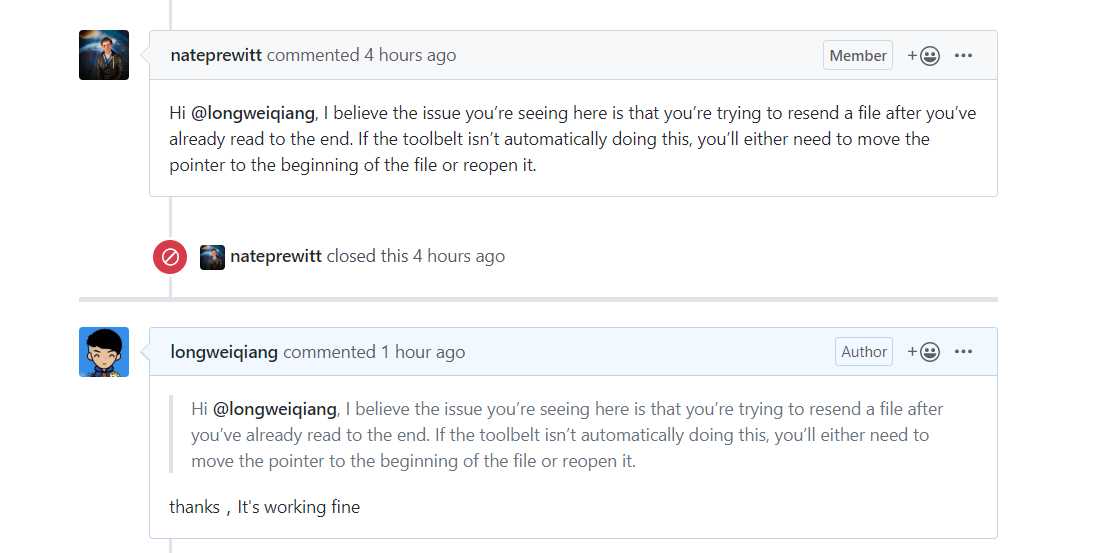
Task: Click nateprewitt's large profile avatar
Action: [x=104, y=55]
